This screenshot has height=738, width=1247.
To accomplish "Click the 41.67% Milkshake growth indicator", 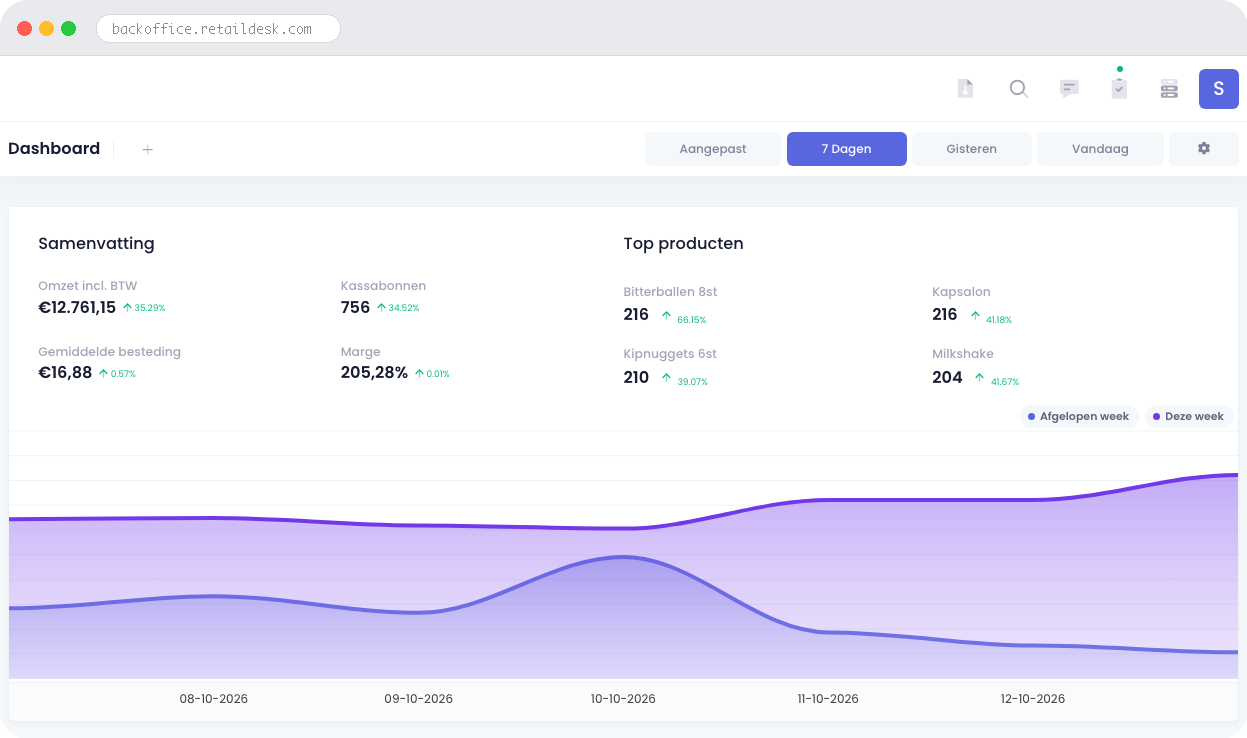I will point(995,381).
